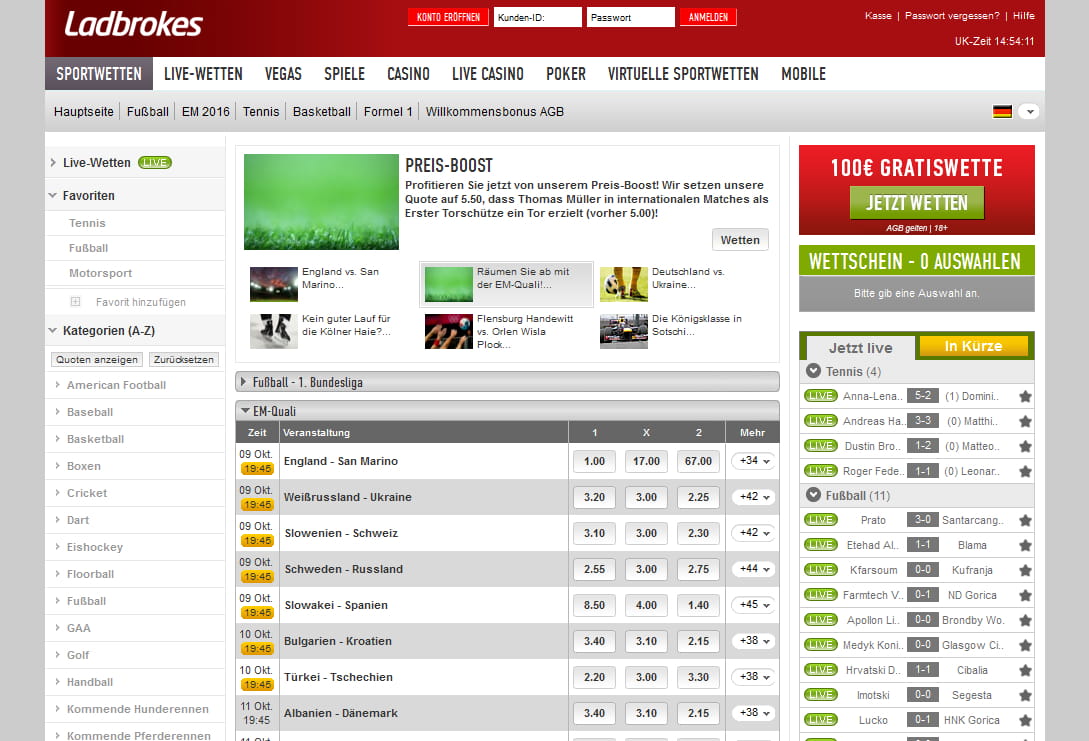
Task: Open +45 more markets for Slowakei - Spanien
Action: [753, 605]
